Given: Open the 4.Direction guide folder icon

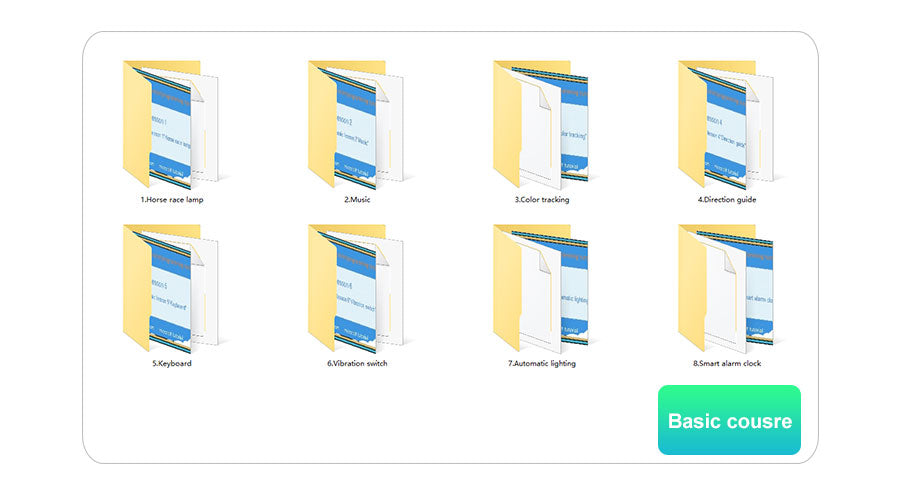Looking at the screenshot, I should (x=726, y=125).
